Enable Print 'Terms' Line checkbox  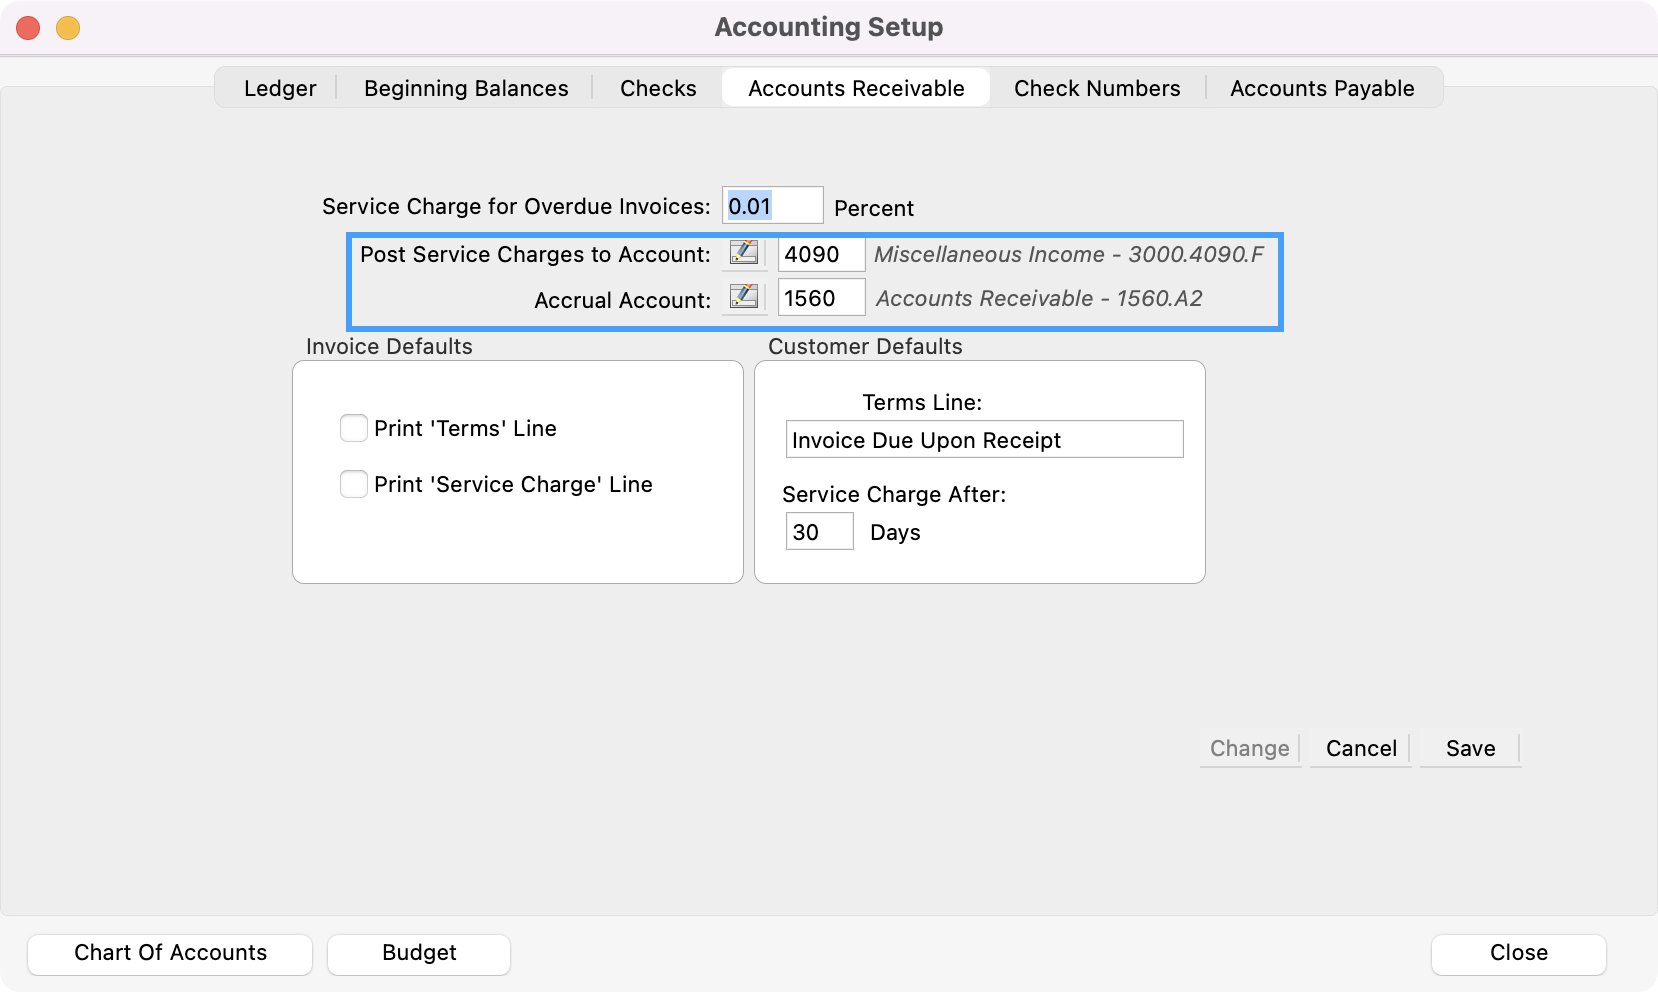pos(354,428)
